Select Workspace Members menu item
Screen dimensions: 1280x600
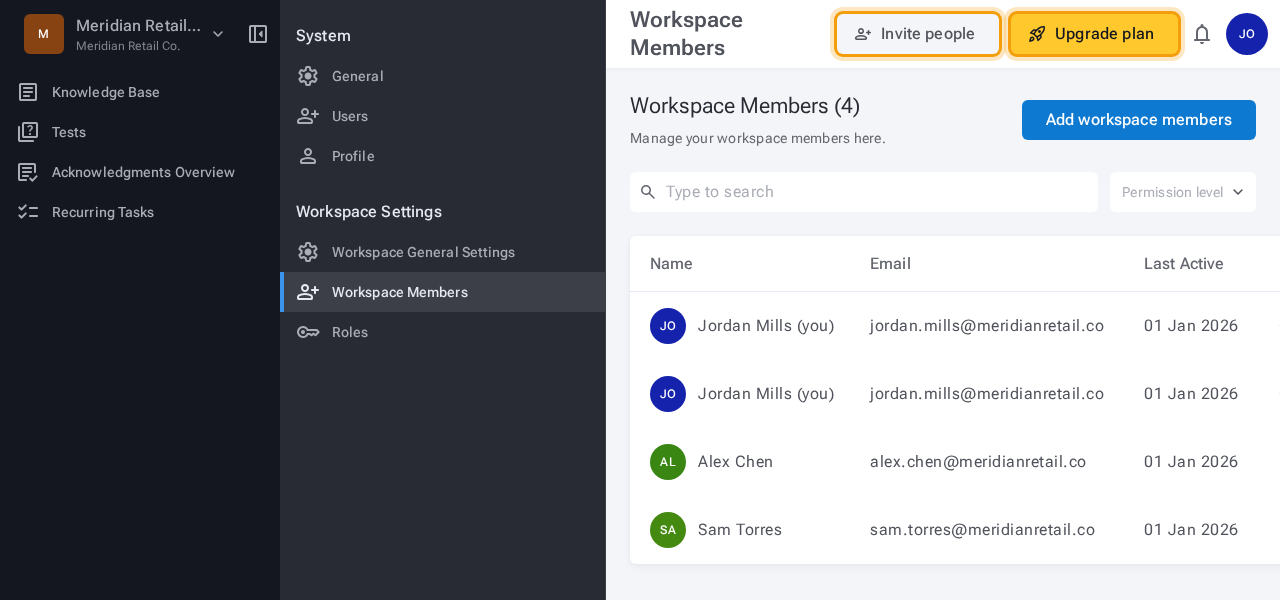442,292
